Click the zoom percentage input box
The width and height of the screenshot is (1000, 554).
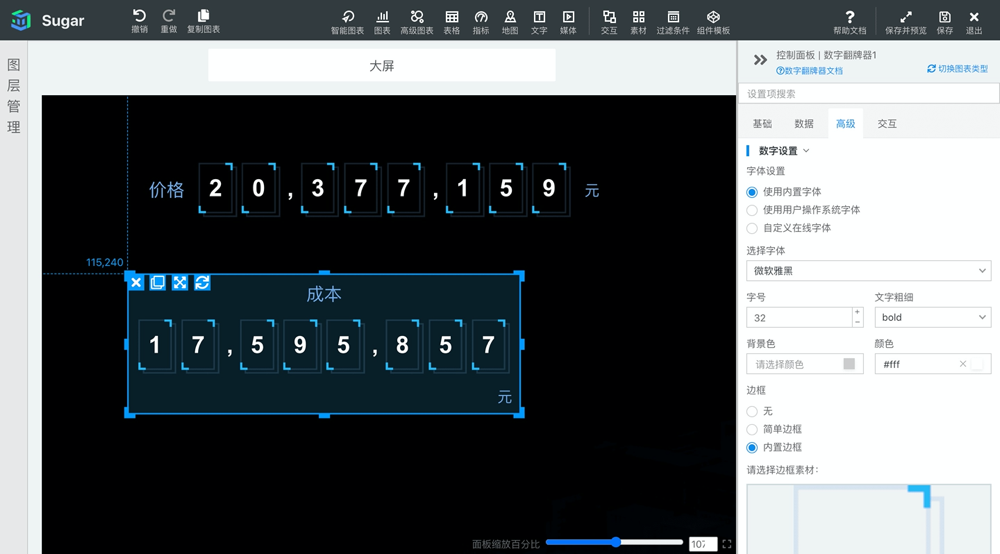[703, 544]
